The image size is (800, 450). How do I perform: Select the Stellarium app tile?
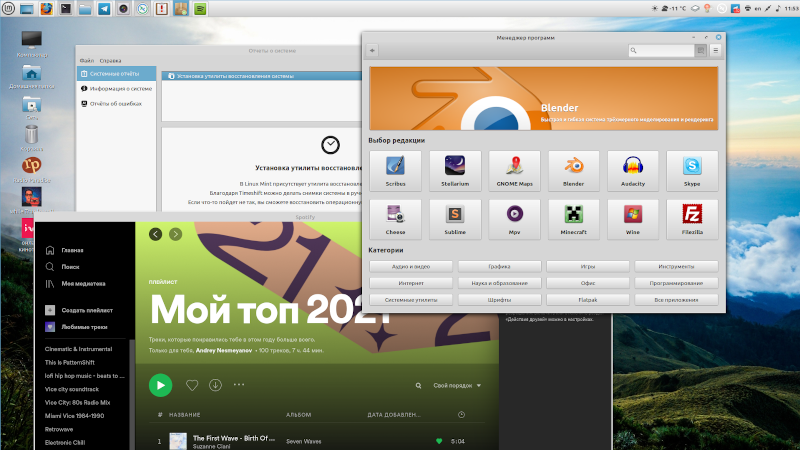point(455,170)
